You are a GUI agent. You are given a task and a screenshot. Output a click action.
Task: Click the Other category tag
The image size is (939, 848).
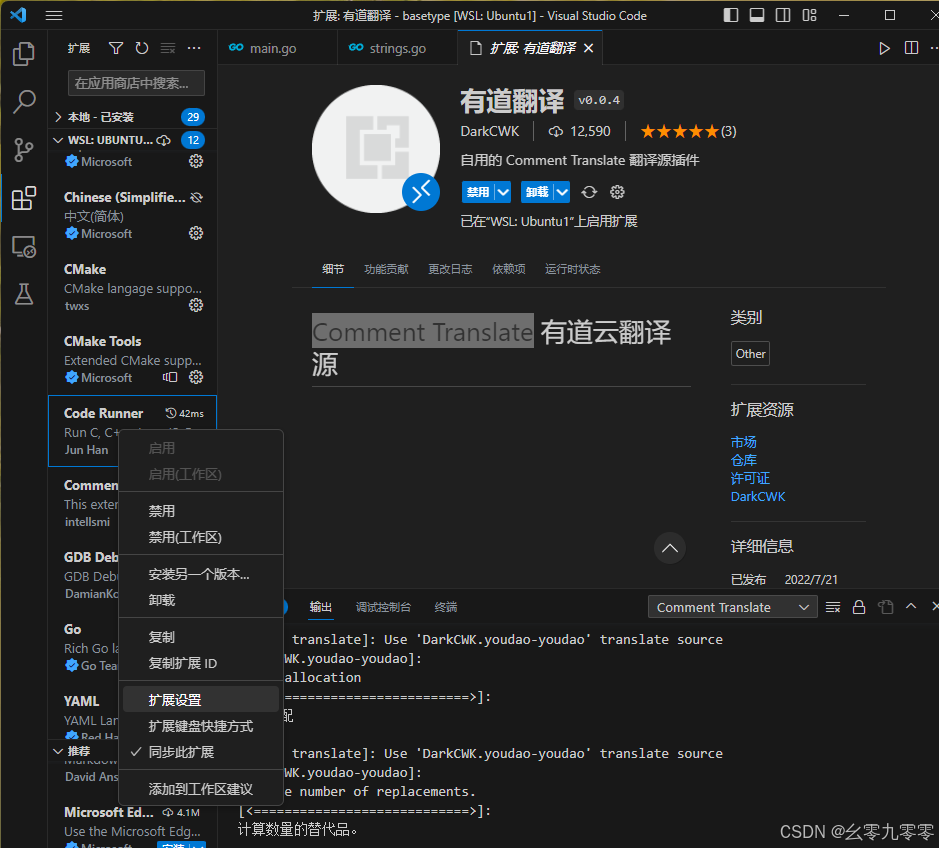pyautogui.click(x=750, y=354)
